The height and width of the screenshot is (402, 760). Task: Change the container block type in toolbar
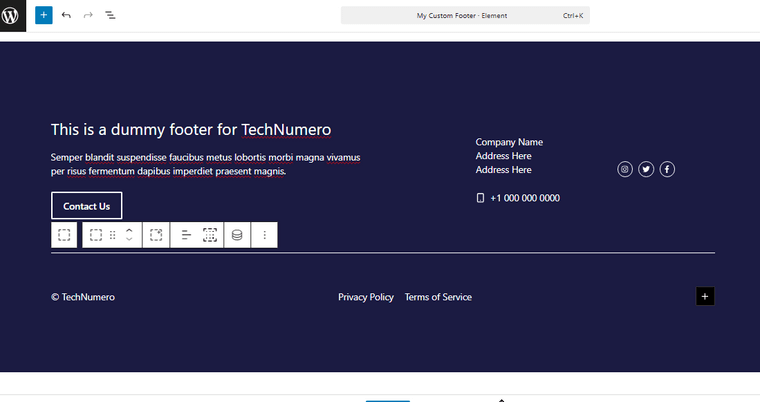pyautogui.click(x=95, y=235)
